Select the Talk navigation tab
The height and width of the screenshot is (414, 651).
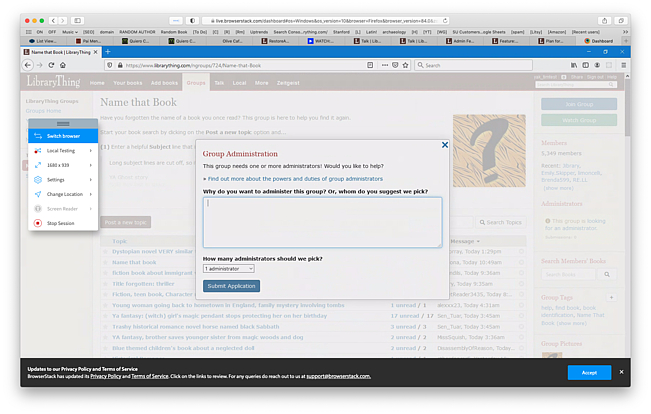219,83
